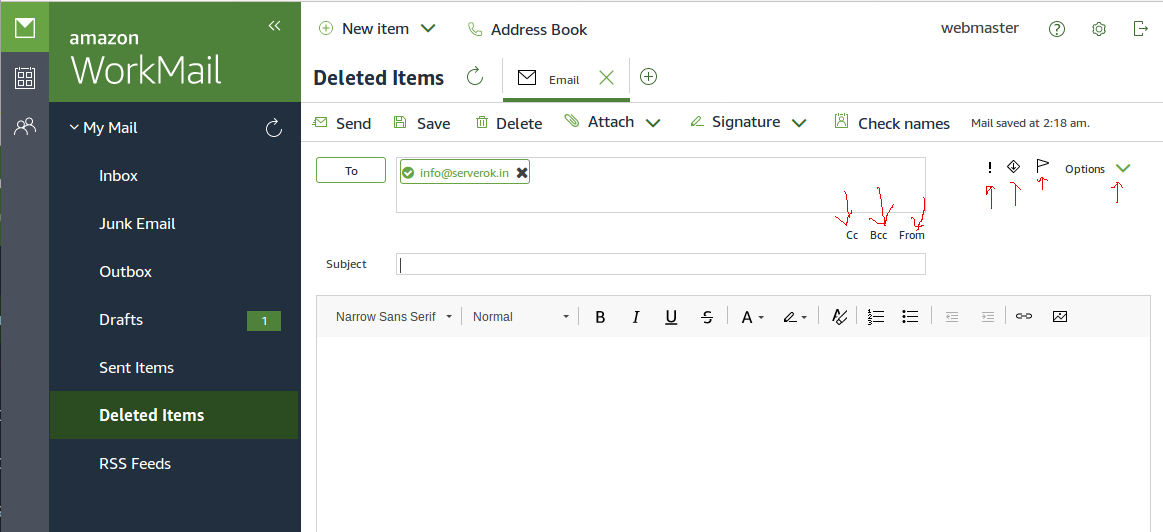Send the email
1163x532 pixels.
342,123
